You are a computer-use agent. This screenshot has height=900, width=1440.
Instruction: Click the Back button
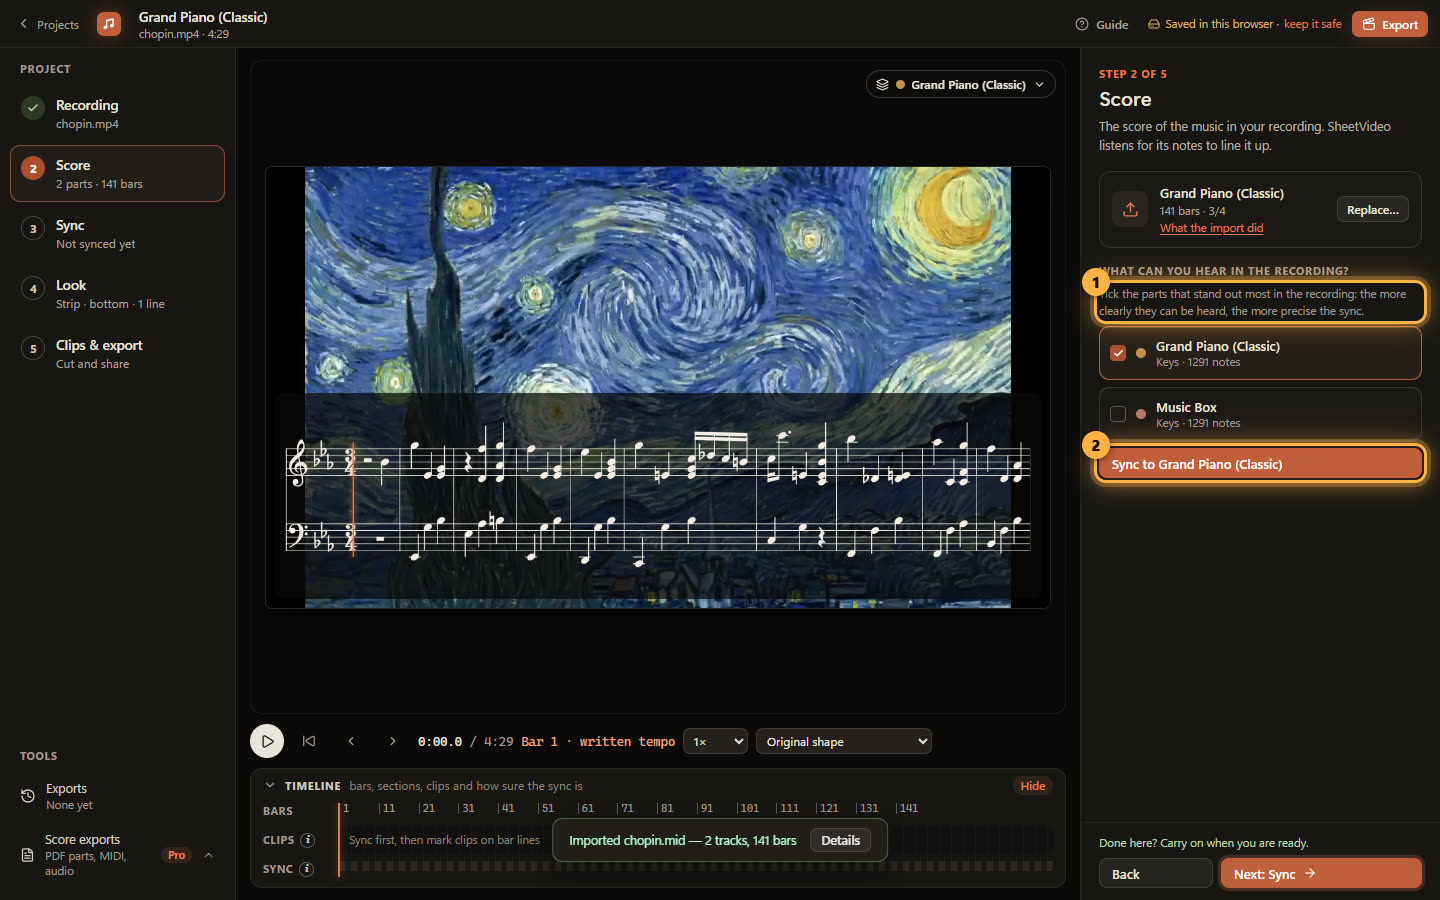1155,874
